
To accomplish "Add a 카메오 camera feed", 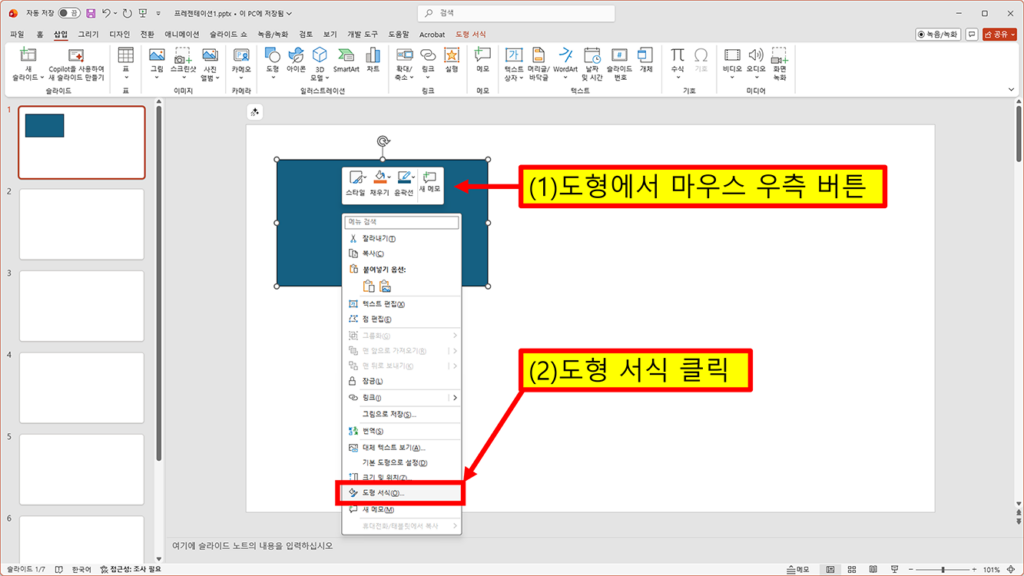I will pyautogui.click(x=241, y=60).
